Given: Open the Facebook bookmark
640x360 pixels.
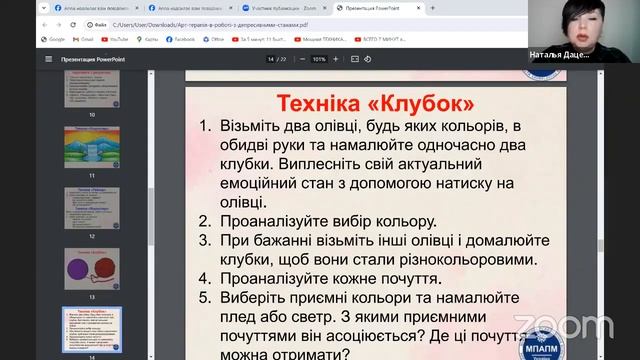Looking at the screenshot, I should click(x=180, y=39).
